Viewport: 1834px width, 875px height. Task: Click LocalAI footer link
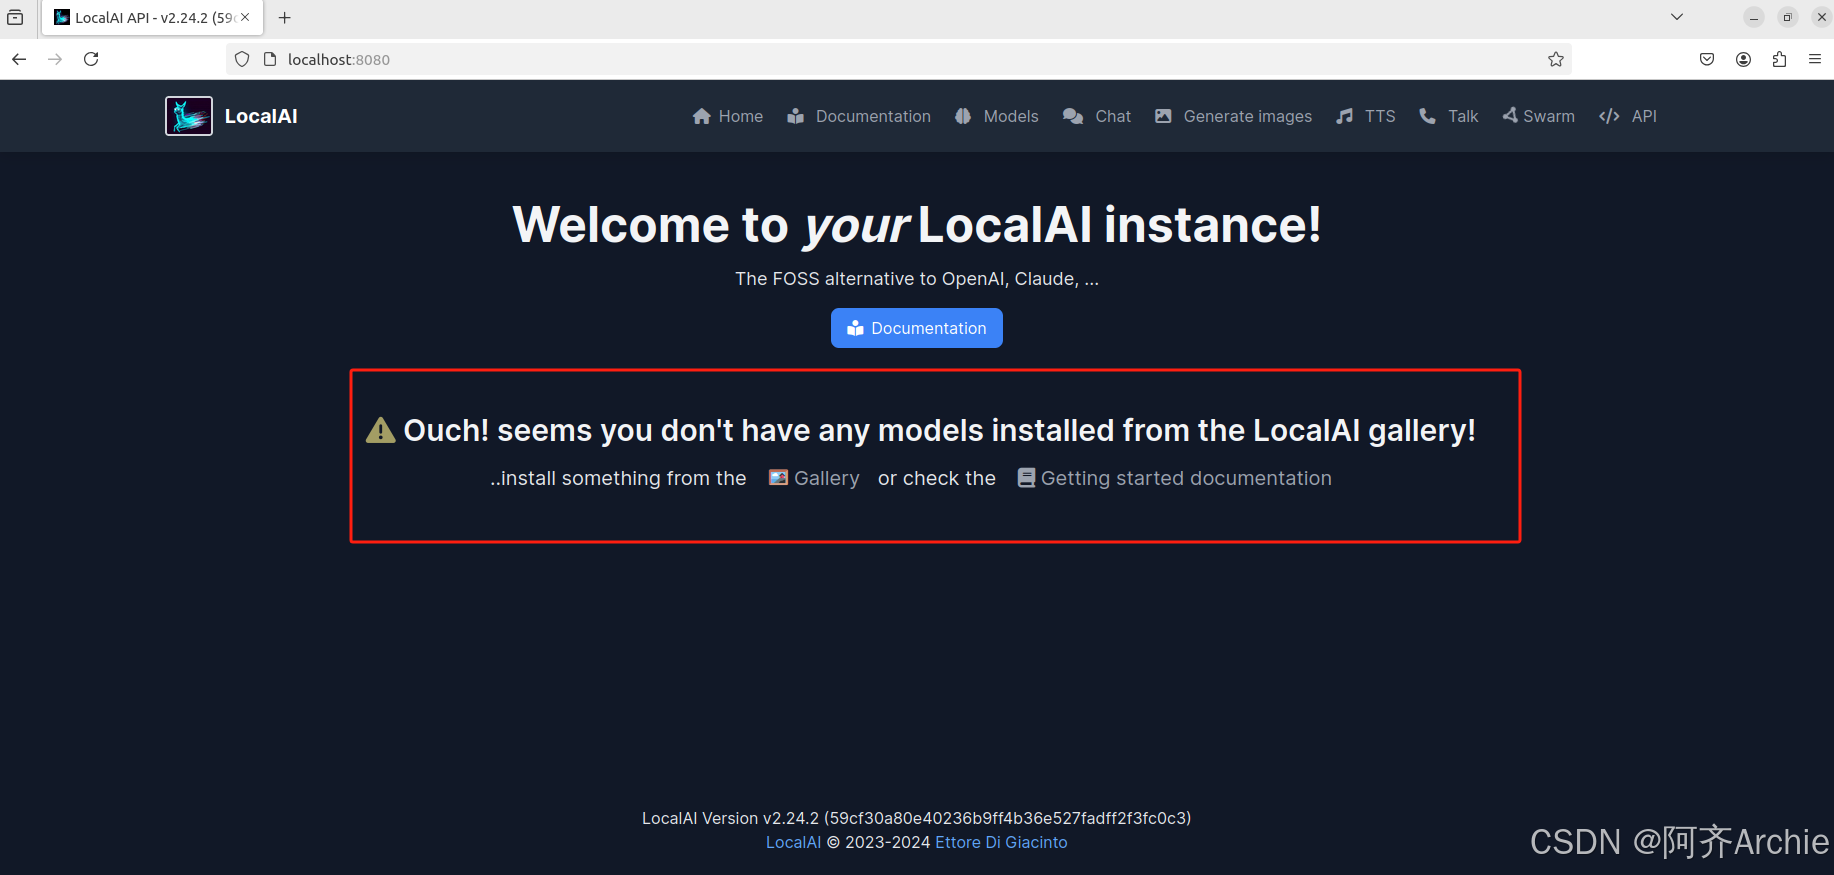click(793, 842)
